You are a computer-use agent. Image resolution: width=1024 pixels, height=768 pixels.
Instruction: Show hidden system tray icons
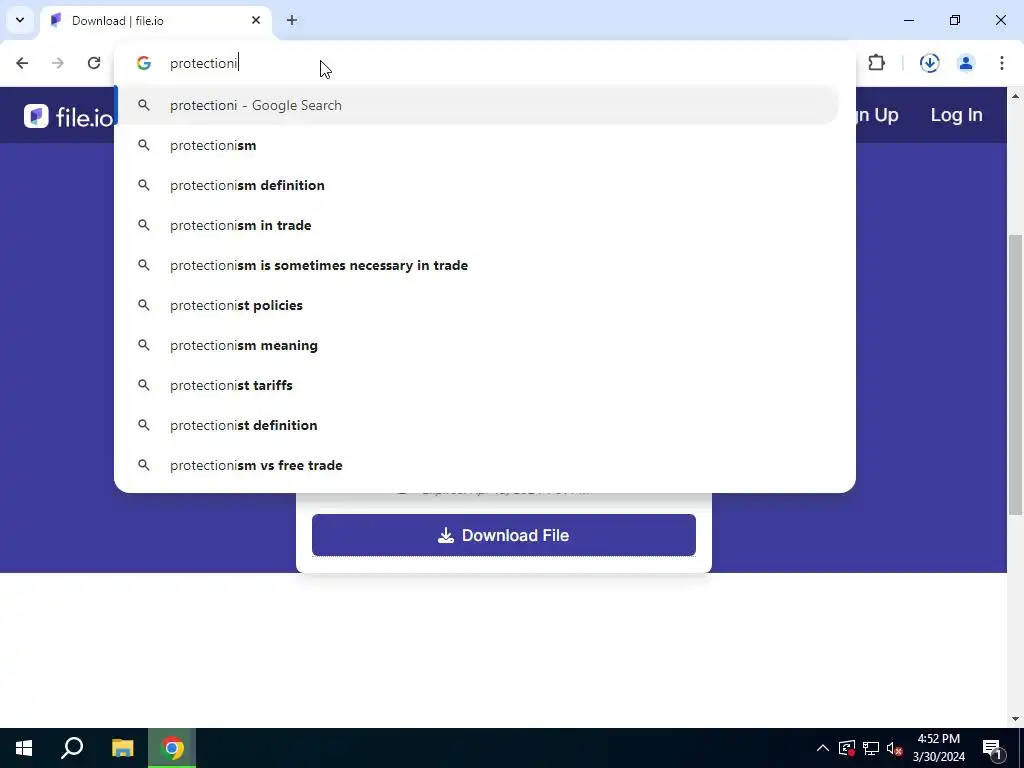(823, 748)
